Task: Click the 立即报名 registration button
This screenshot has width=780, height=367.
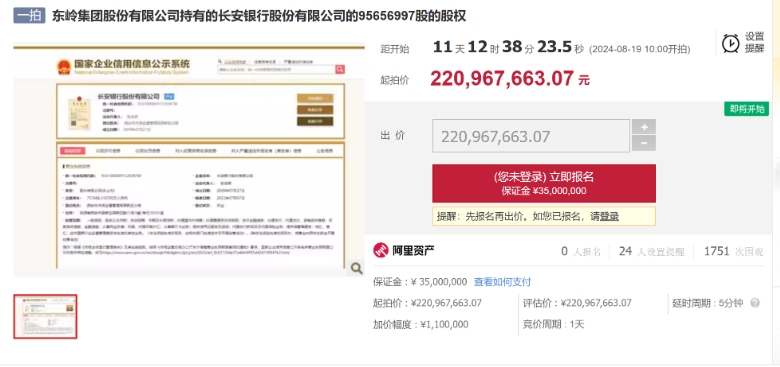Action: coord(544,184)
